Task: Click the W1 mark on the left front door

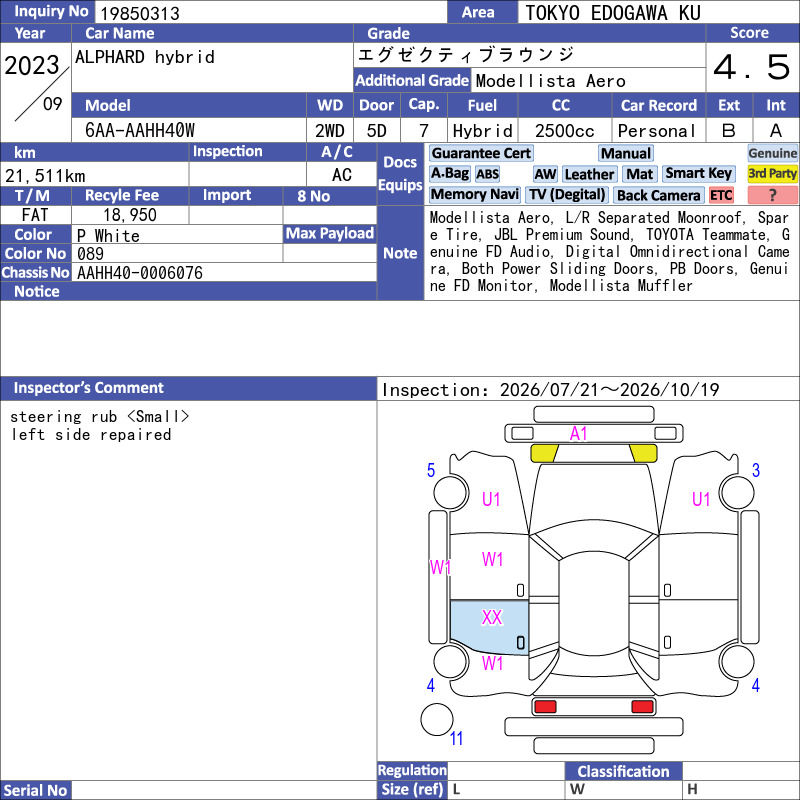Action: click(x=492, y=559)
